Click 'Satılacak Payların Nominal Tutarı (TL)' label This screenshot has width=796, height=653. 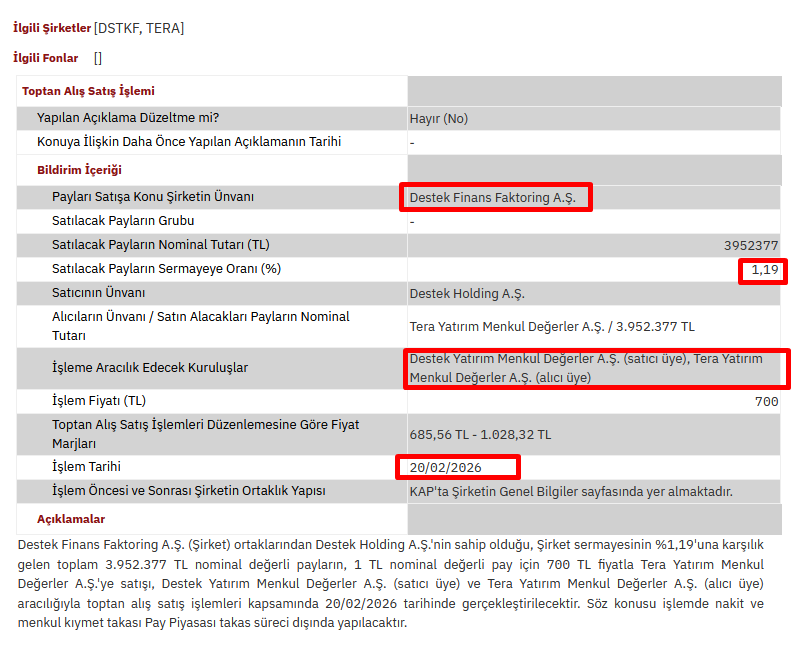coord(160,245)
